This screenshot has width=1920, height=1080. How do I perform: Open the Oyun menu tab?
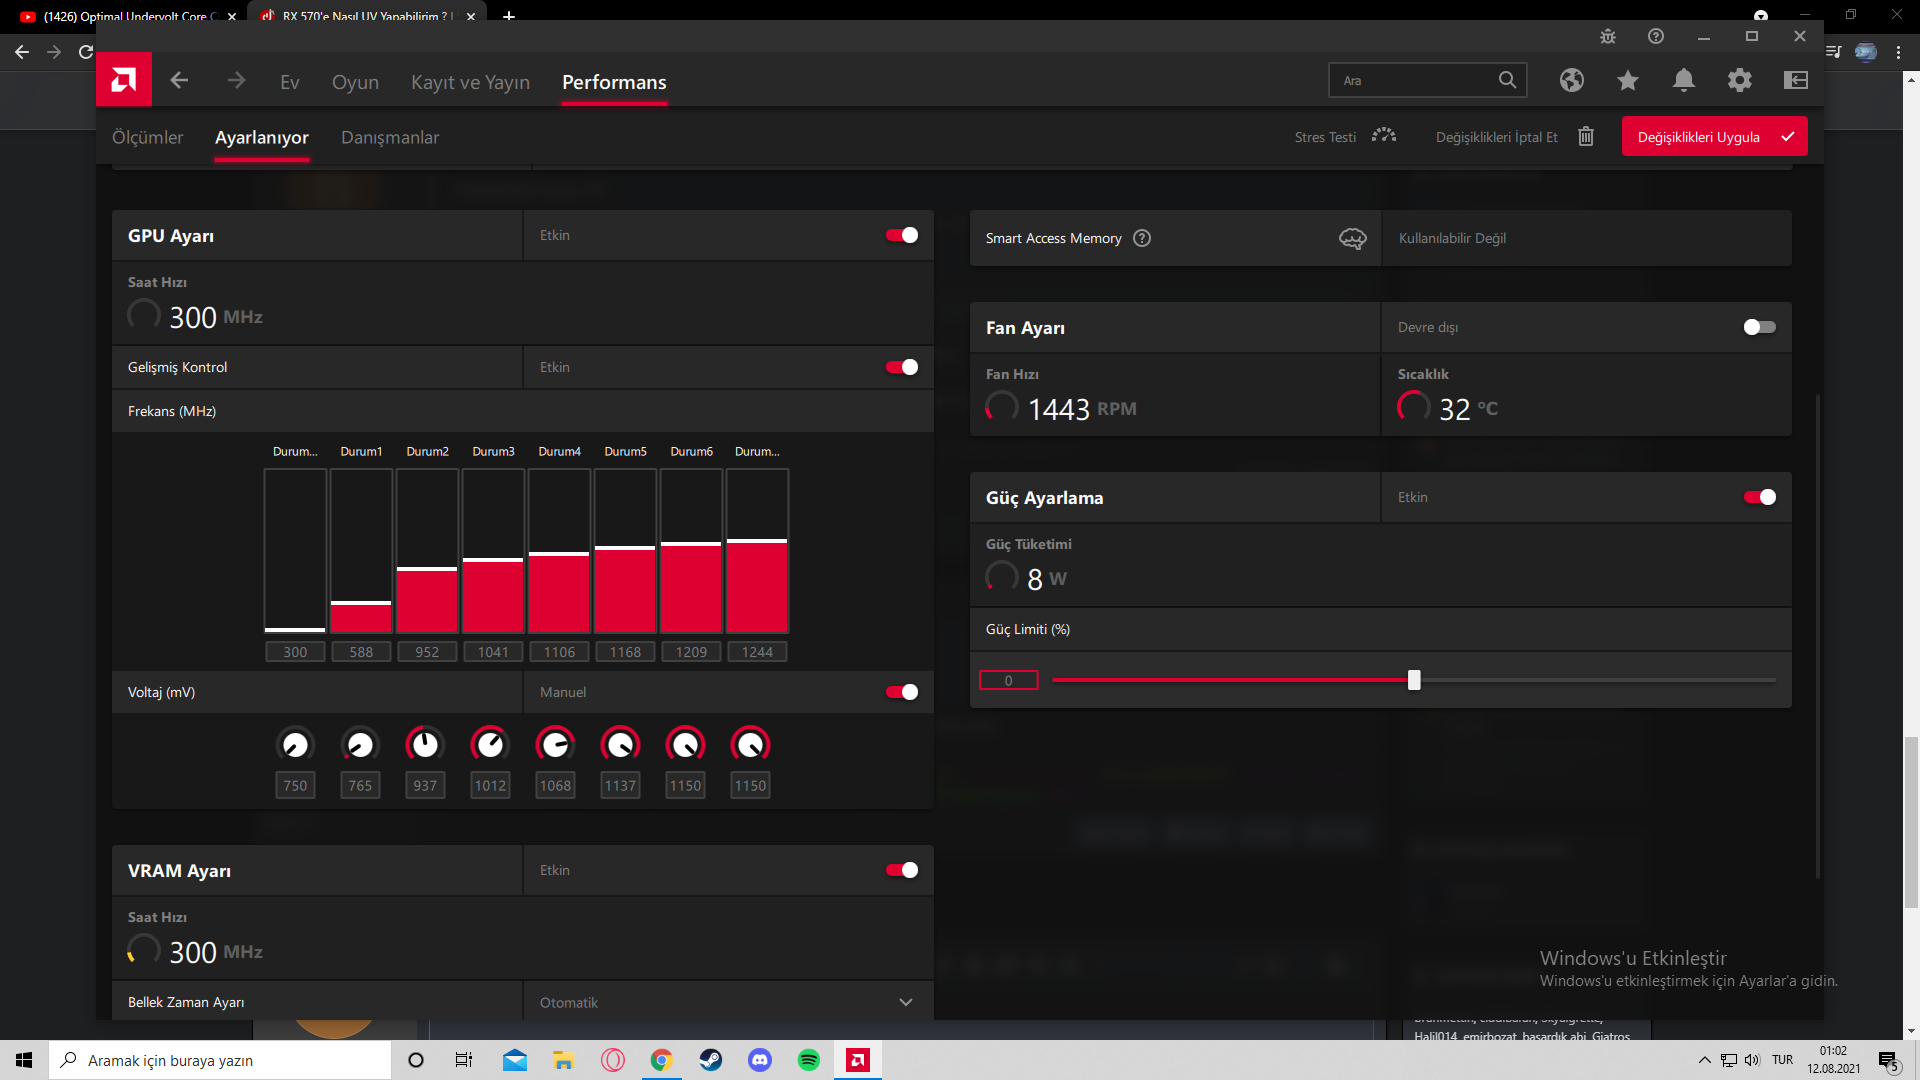pyautogui.click(x=355, y=82)
